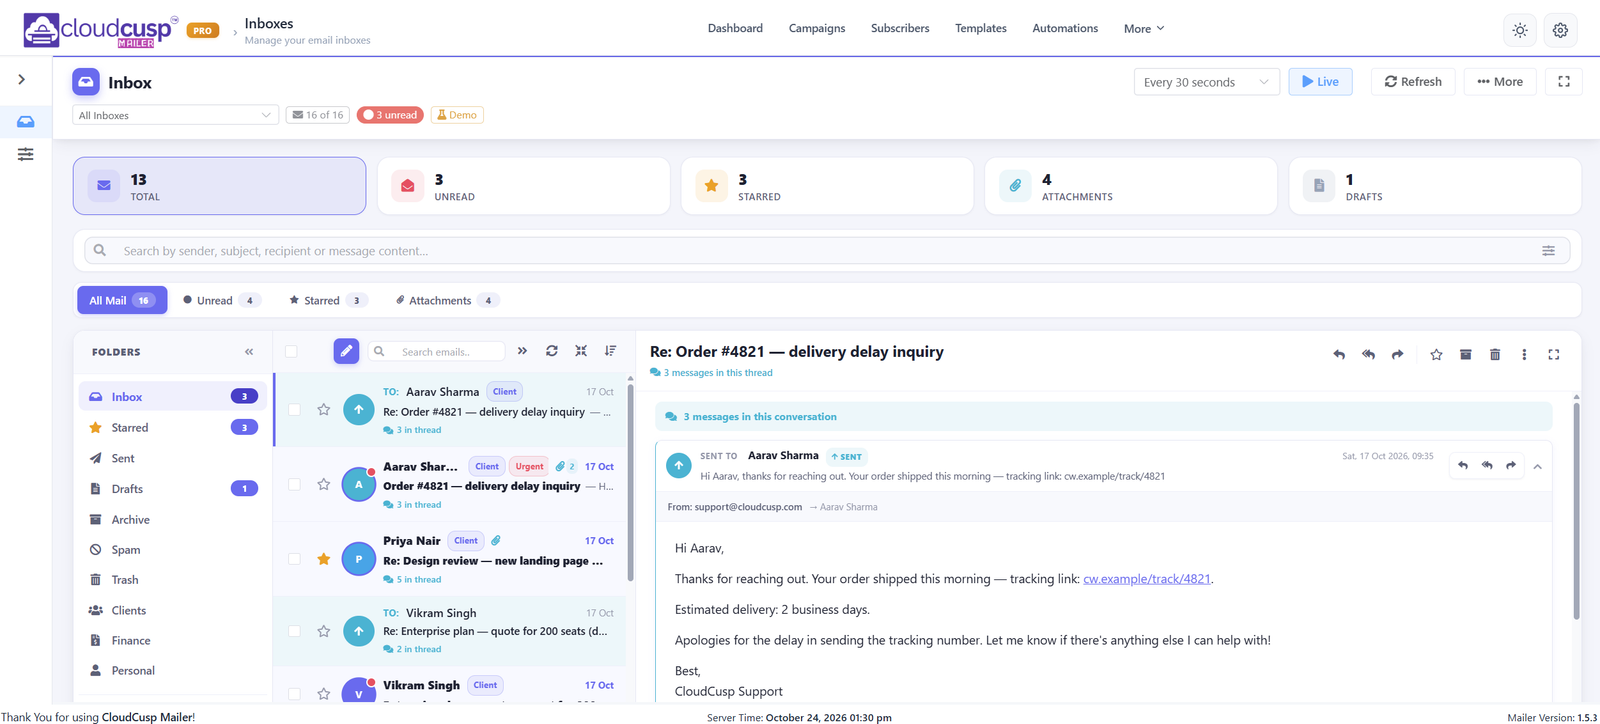Star the urgent Order #4821 email
The width and height of the screenshot is (1600, 724).
click(323, 484)
